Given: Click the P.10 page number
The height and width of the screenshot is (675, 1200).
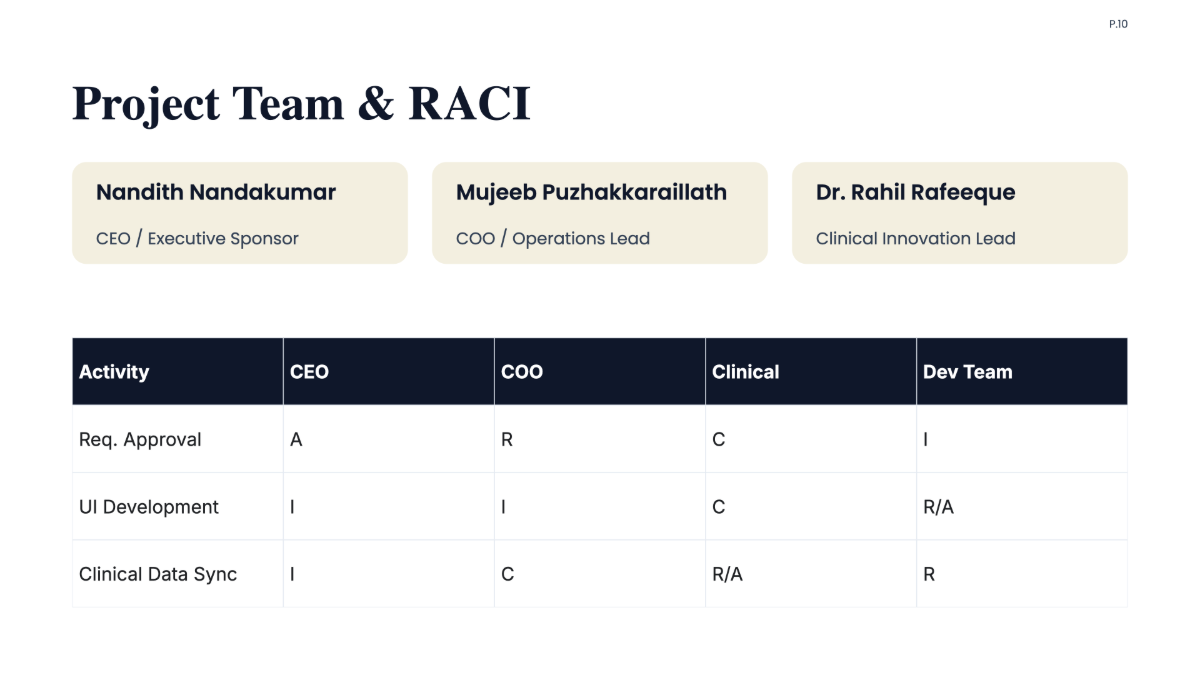Looking at the screenshot, I should [x=1118, y=24].
